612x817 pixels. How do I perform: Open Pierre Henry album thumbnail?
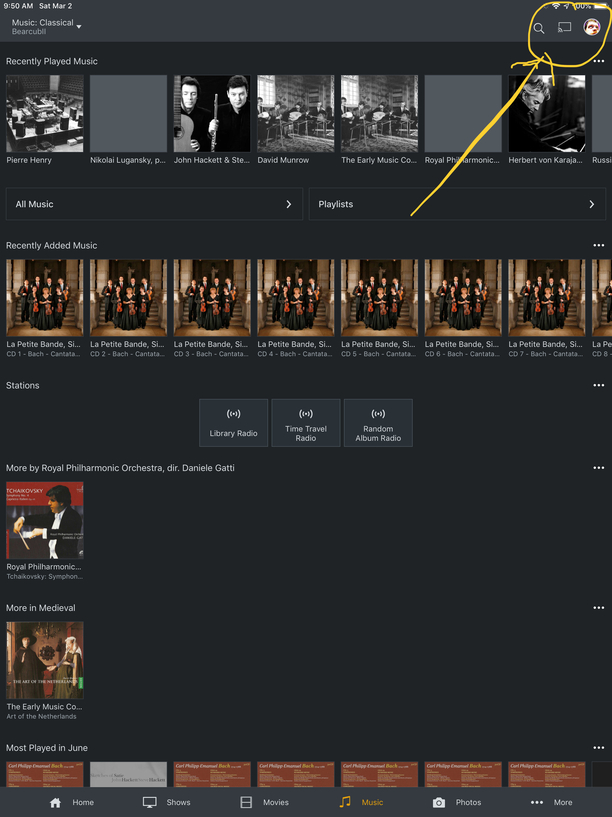point(45,114)
